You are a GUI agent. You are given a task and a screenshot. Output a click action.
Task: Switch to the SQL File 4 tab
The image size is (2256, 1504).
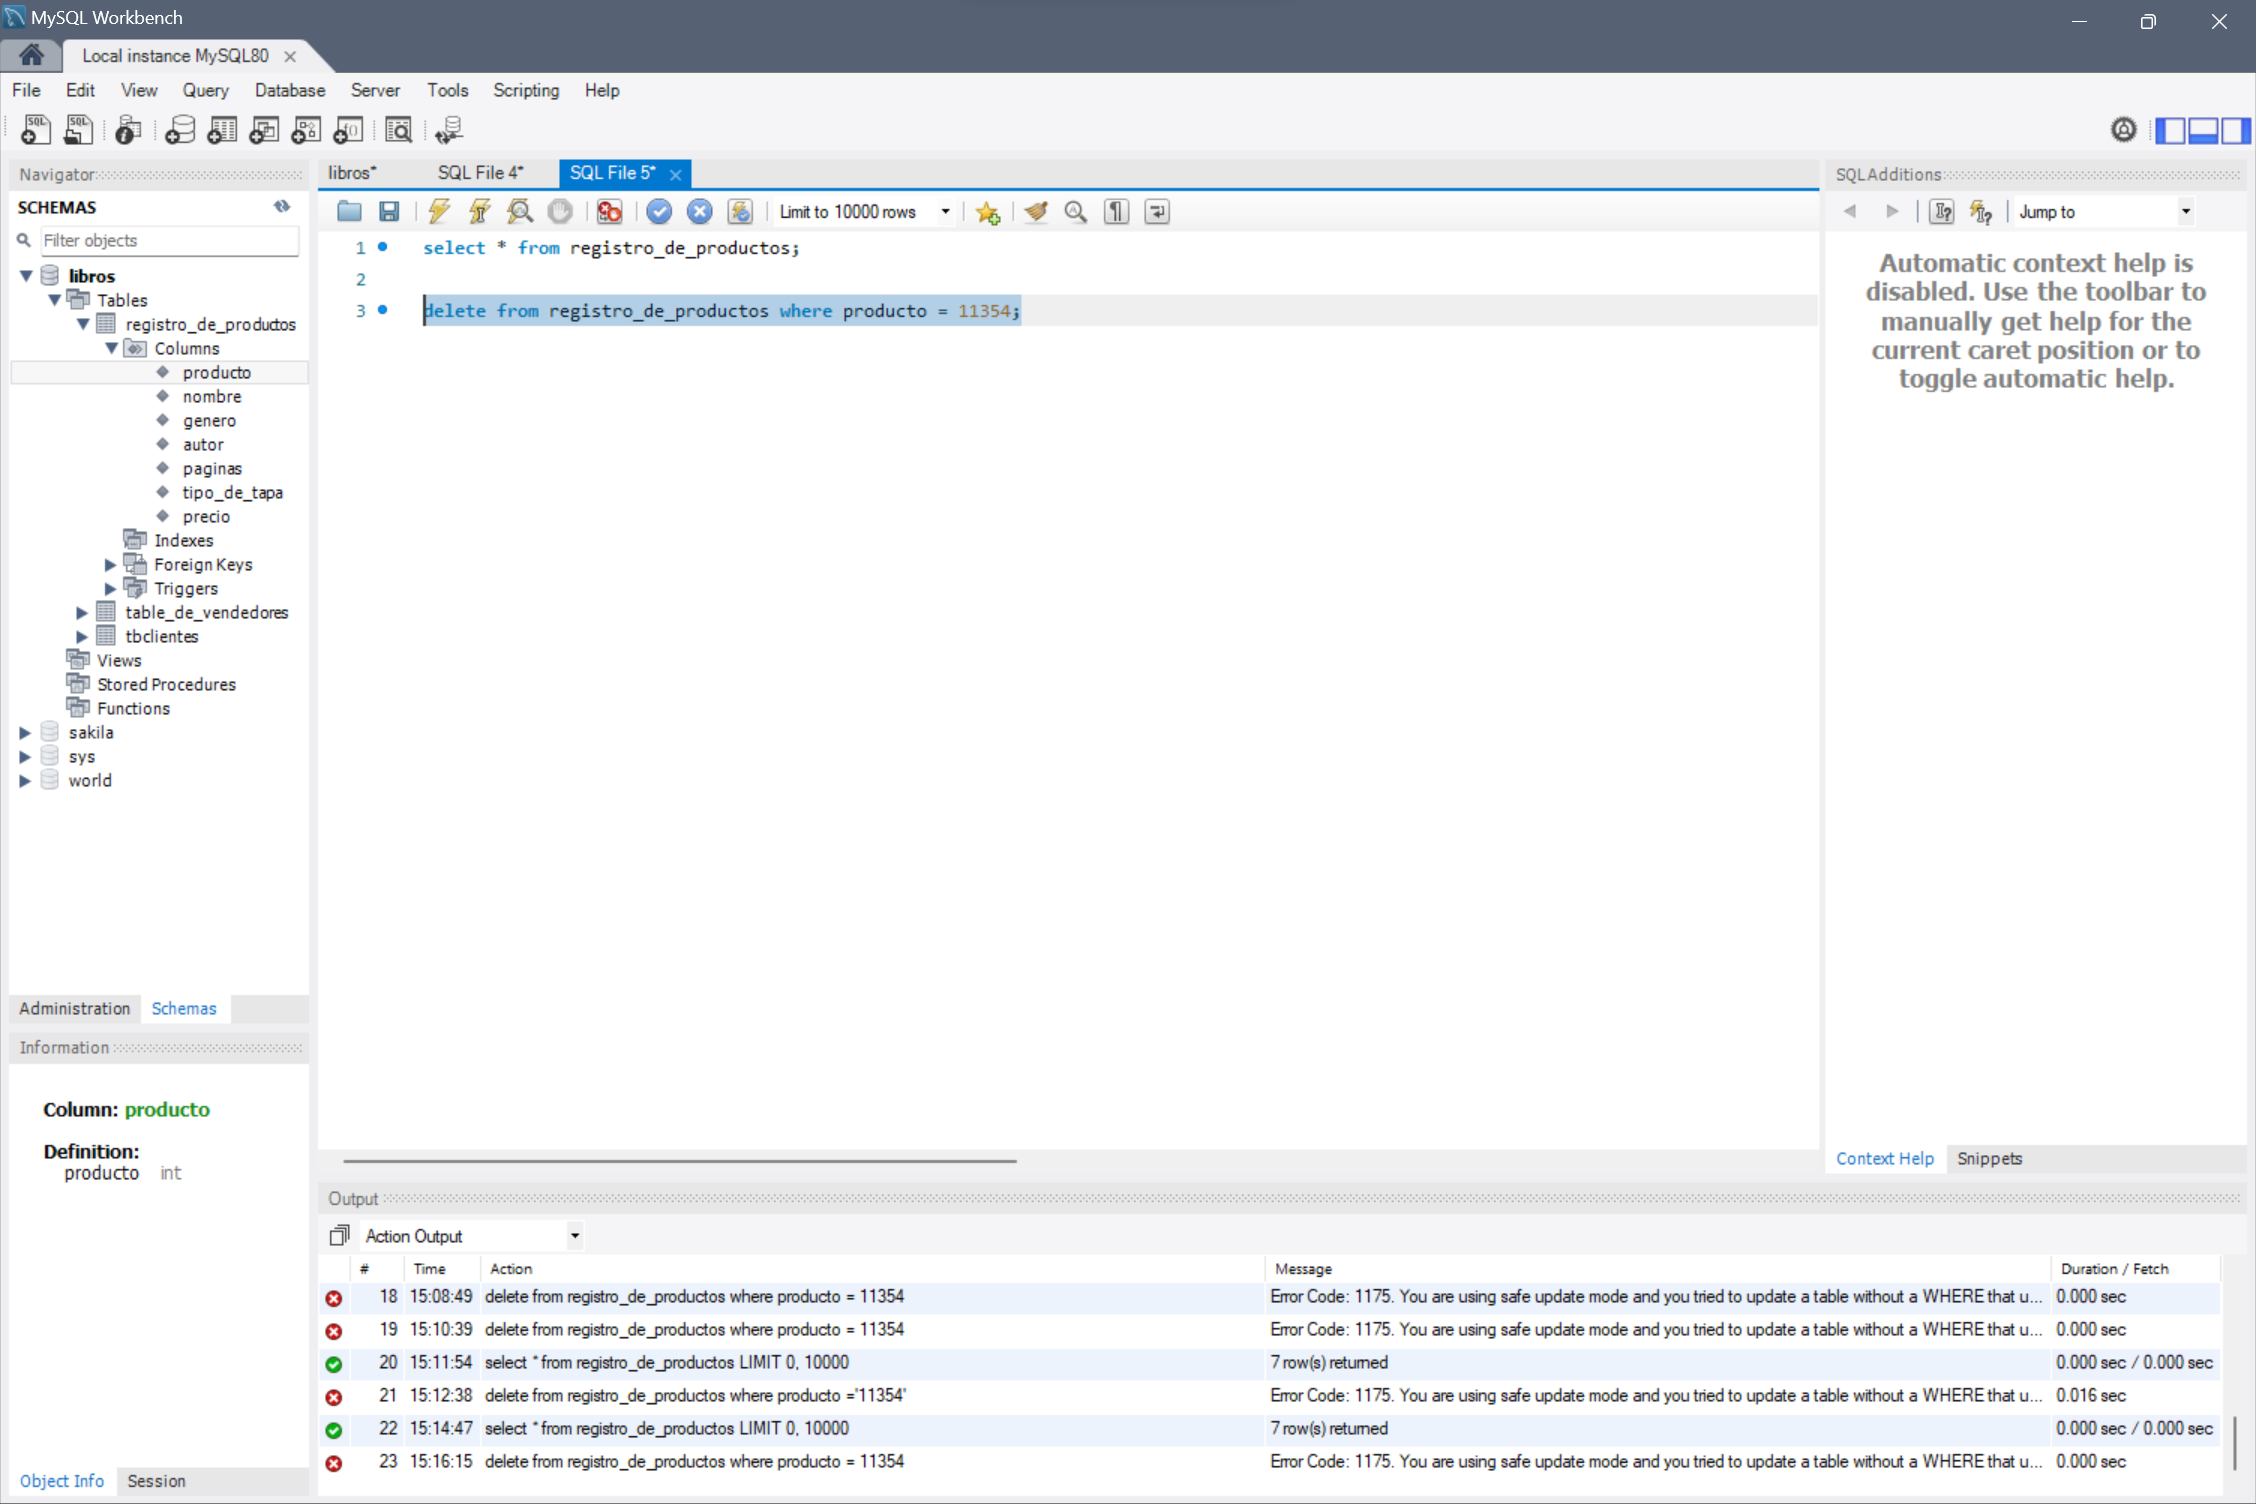tap(480, 173)
